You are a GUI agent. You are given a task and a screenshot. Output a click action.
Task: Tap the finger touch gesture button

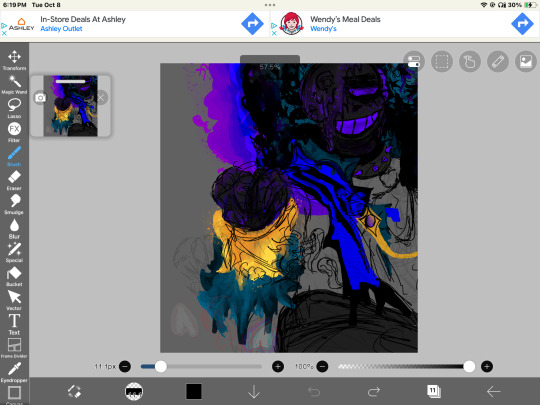pos(470,62)
